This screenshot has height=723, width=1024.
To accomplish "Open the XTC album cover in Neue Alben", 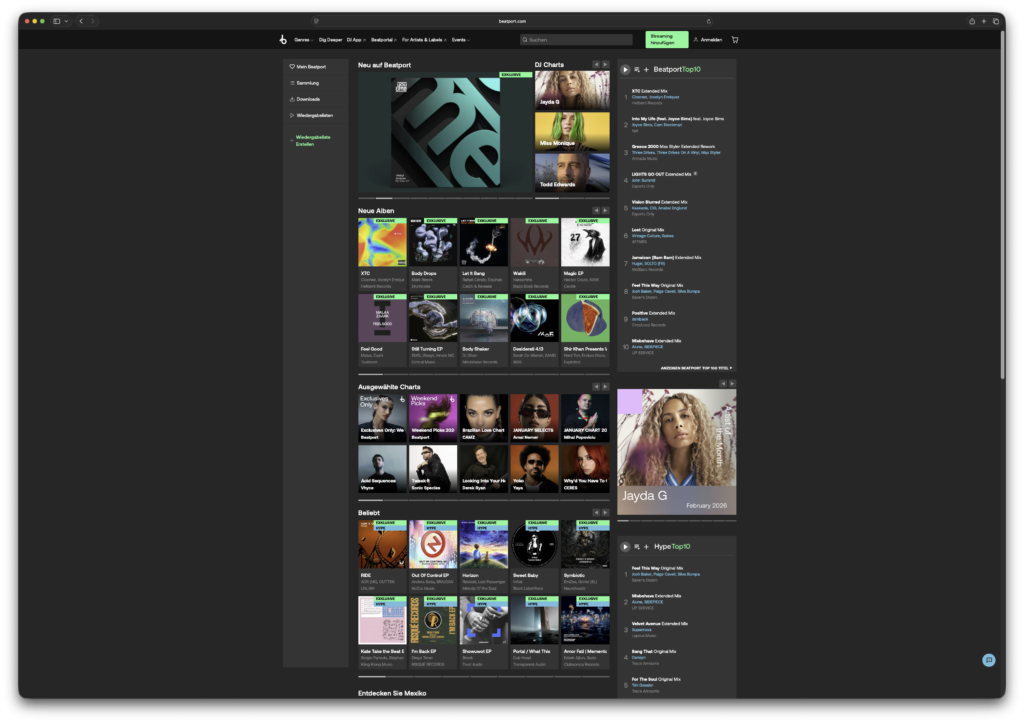I will click(x=382, y=242).
